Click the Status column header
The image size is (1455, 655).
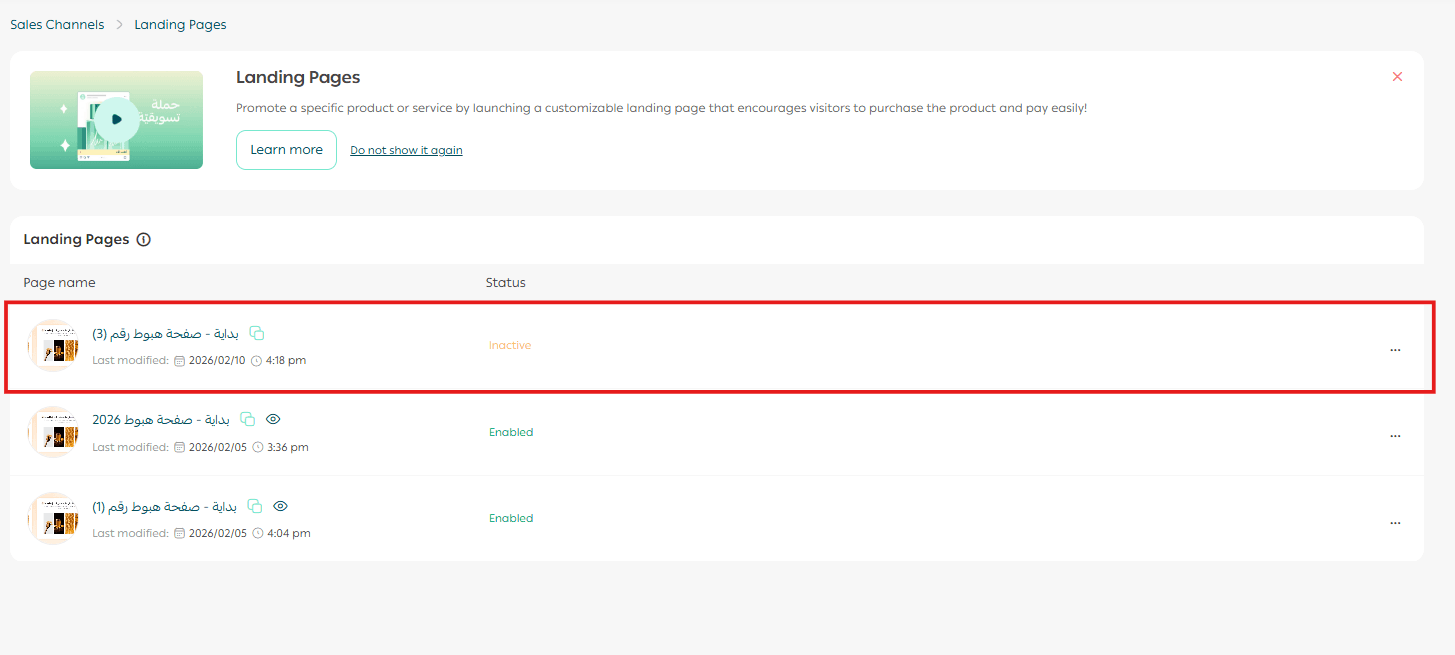[505, 283]
